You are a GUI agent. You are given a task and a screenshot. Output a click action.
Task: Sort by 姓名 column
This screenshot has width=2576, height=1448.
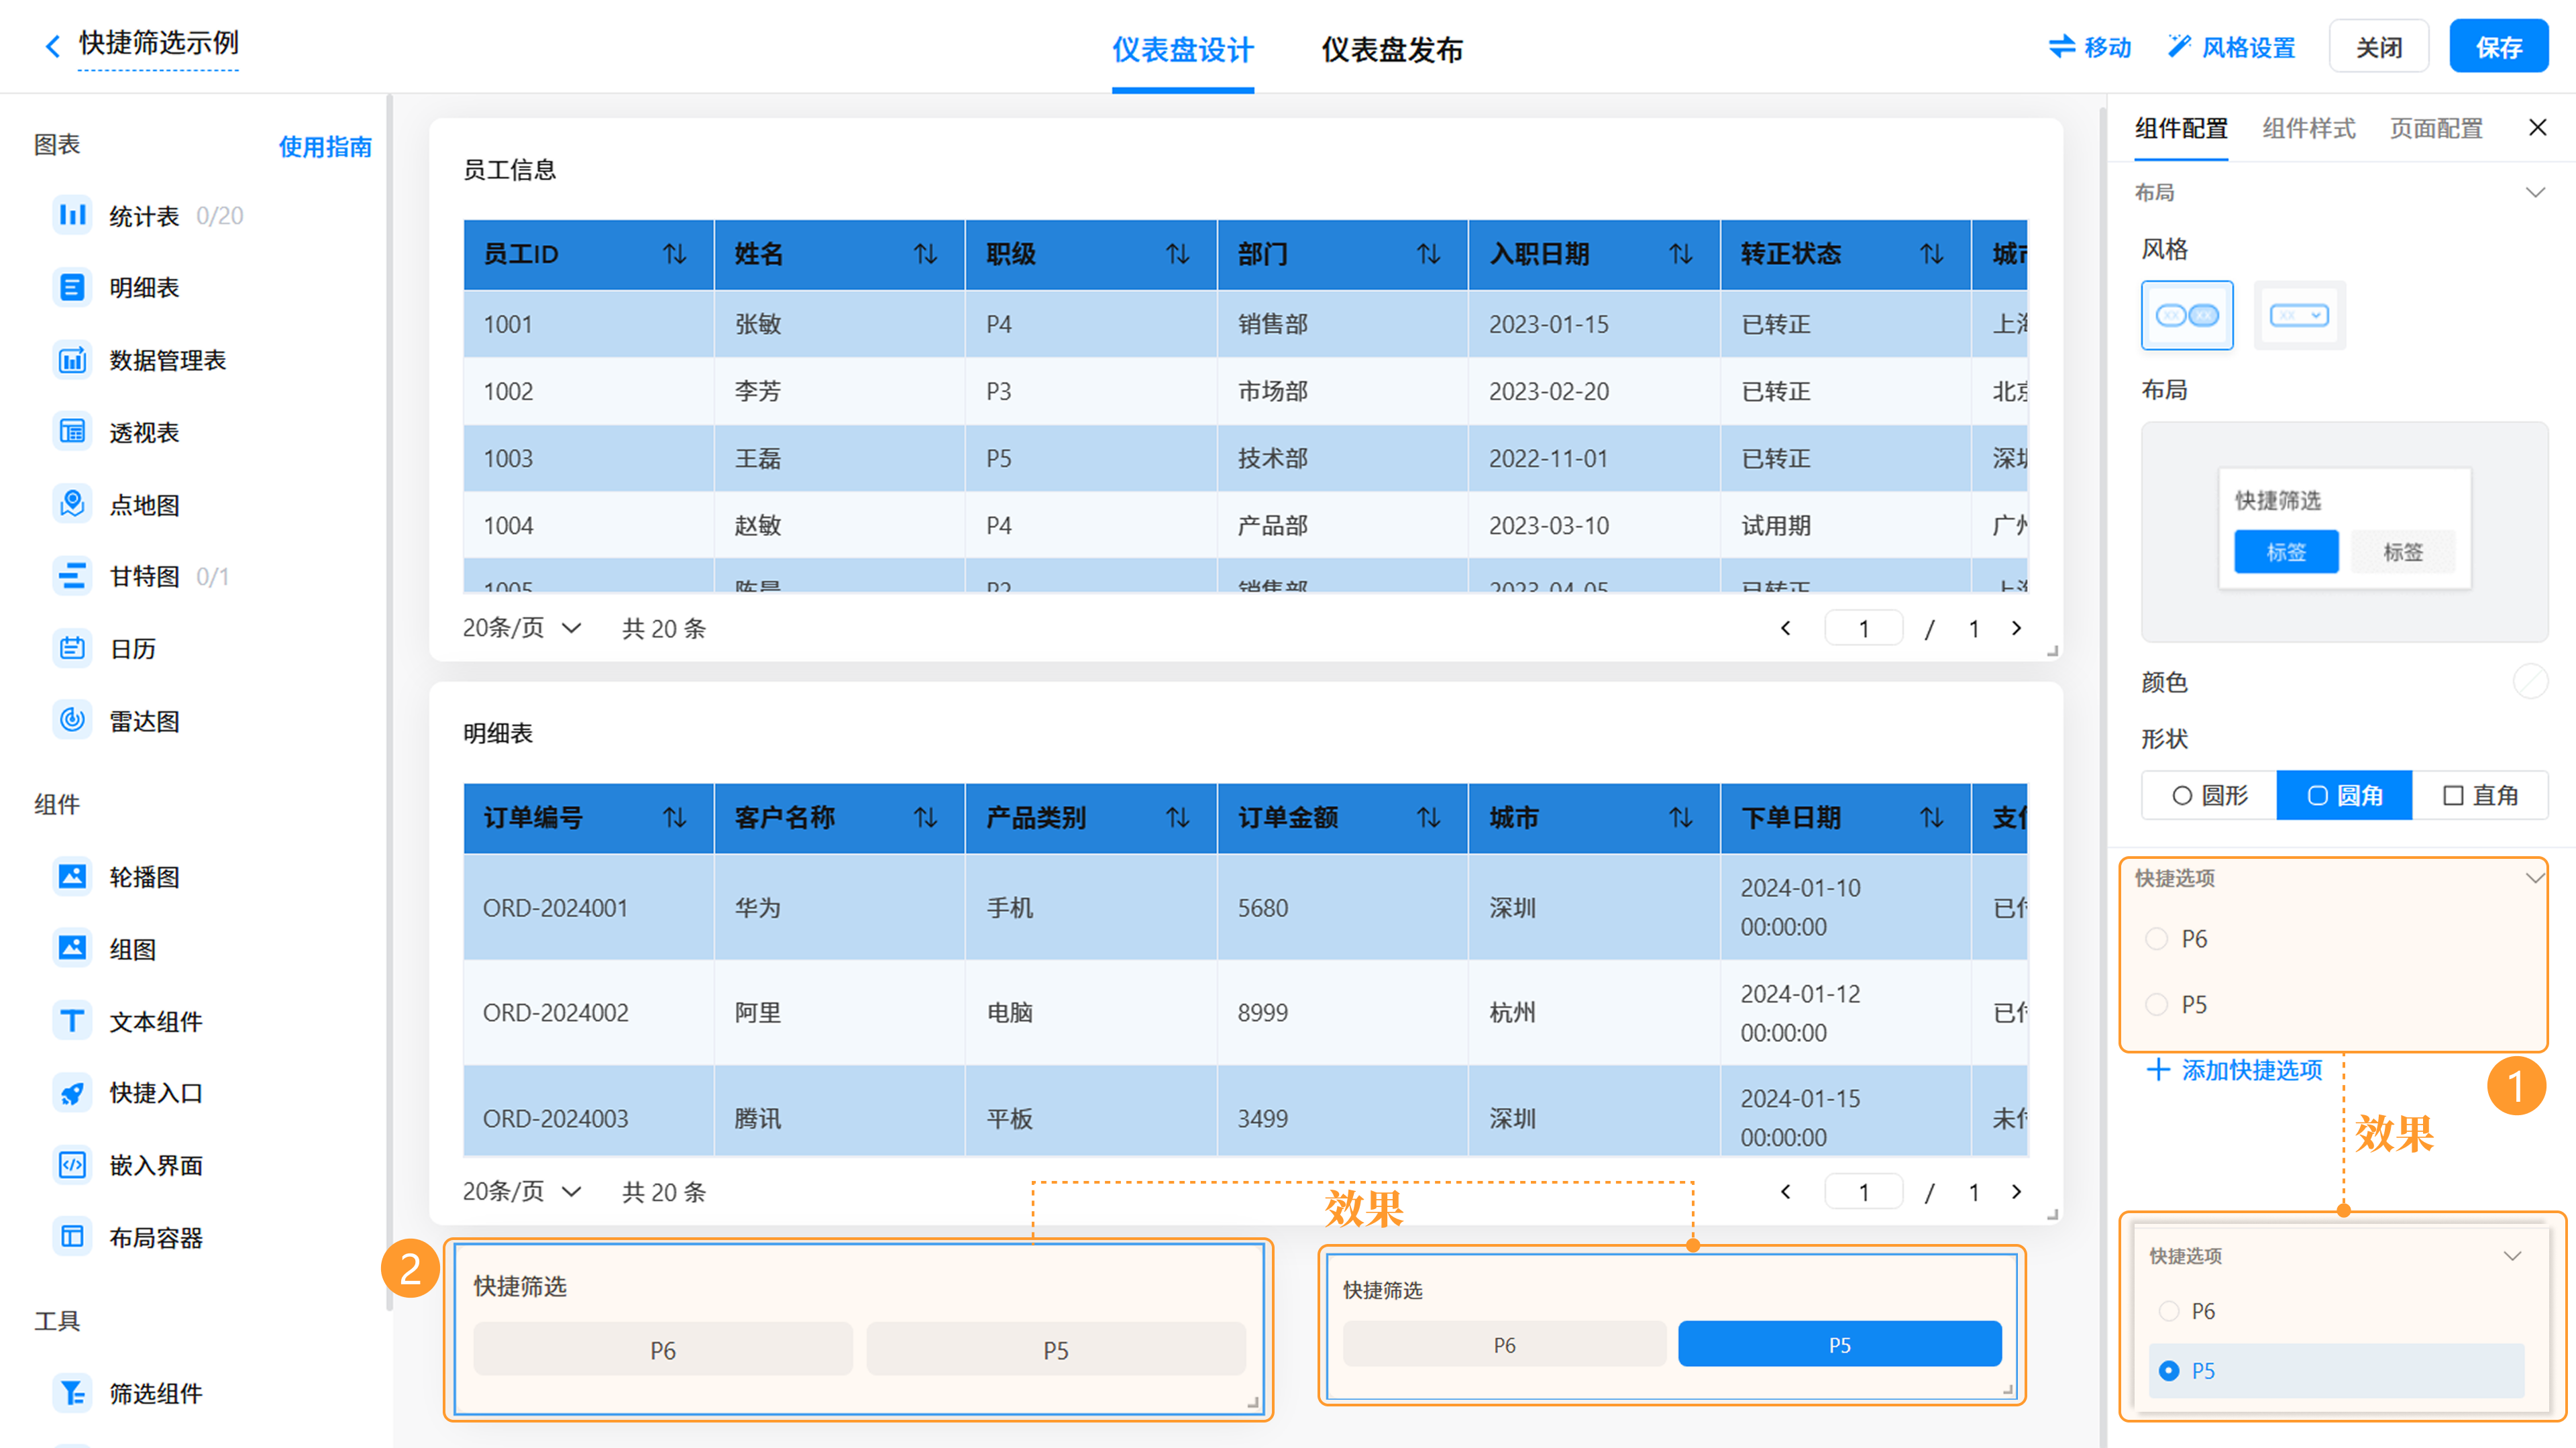(x=926, y=254)
